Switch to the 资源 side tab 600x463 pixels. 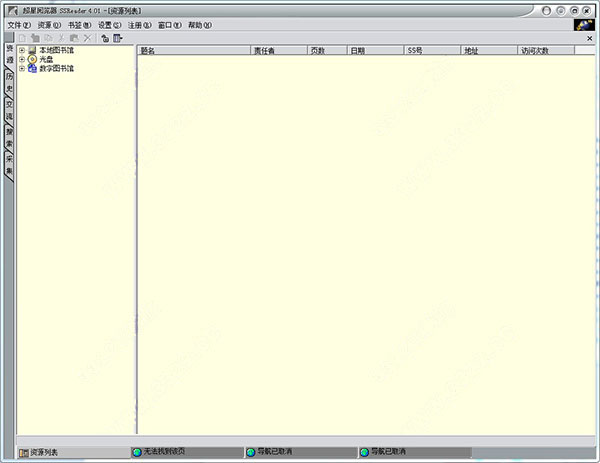10,54
